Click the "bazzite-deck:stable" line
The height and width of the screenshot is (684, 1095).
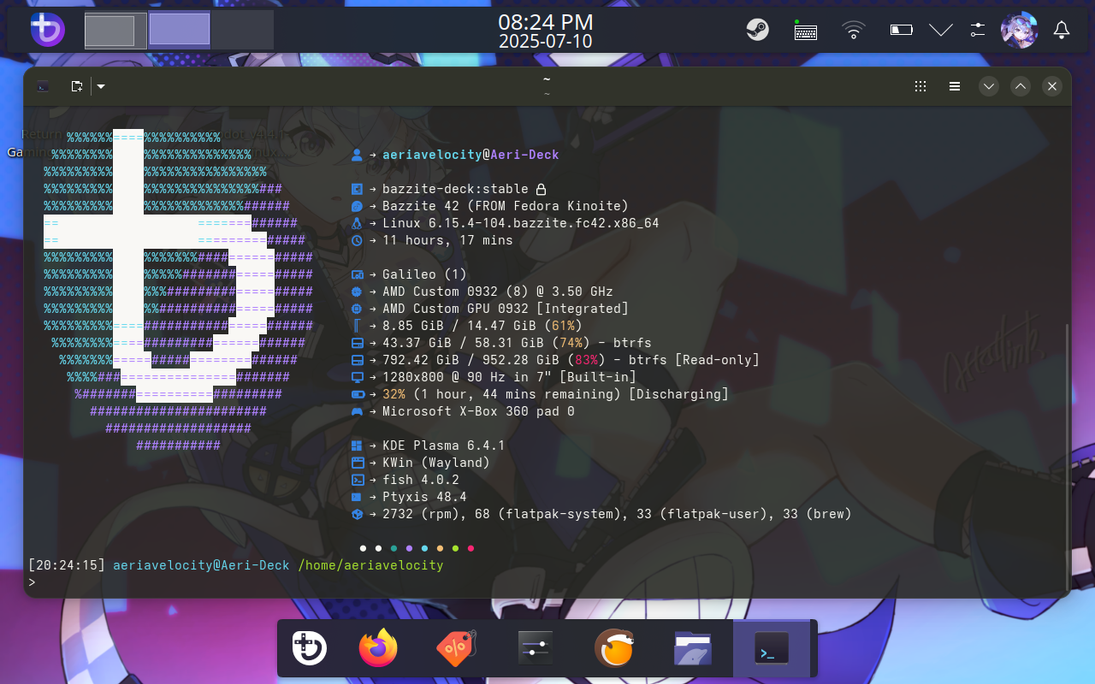click(455, 189)
